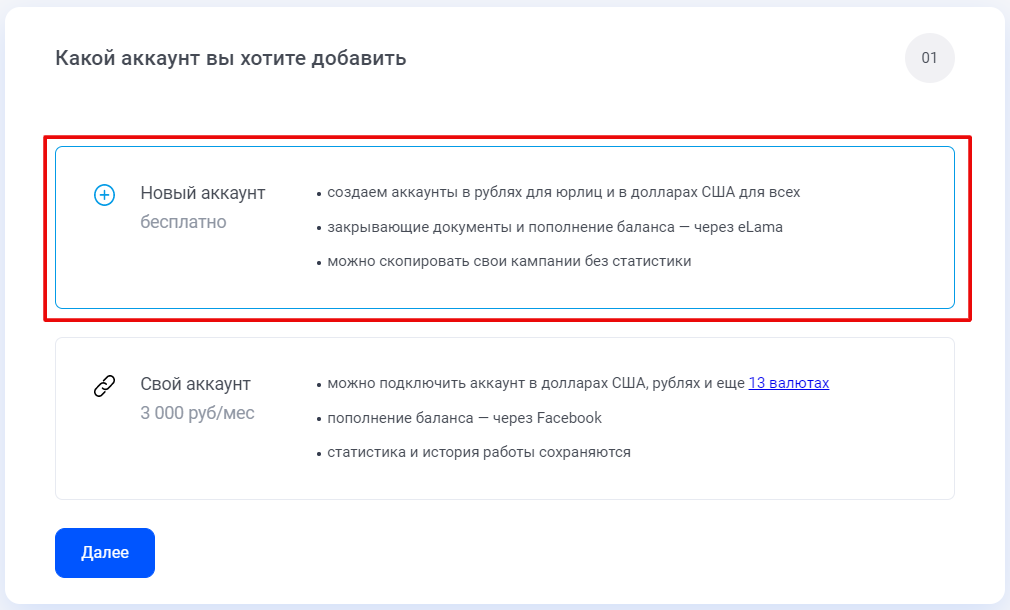Click the '01' step number badge

click(929, 58)
